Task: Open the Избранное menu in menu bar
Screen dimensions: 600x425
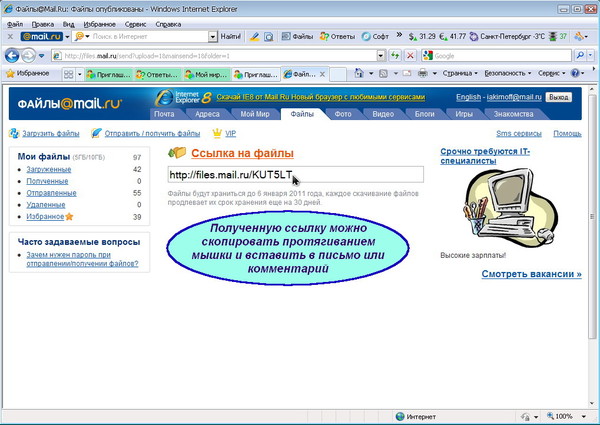Action: click(x=99, y=24)
